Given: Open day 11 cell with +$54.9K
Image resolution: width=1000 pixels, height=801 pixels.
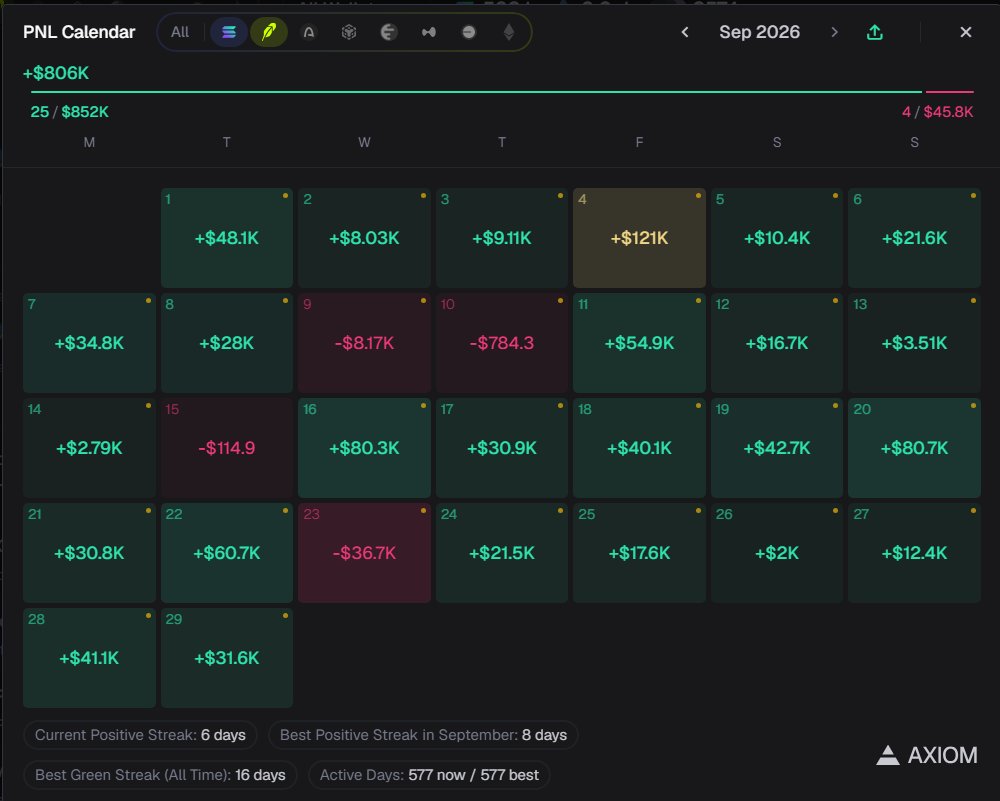Looking at the screenshot, I should [x=639, y=343].
